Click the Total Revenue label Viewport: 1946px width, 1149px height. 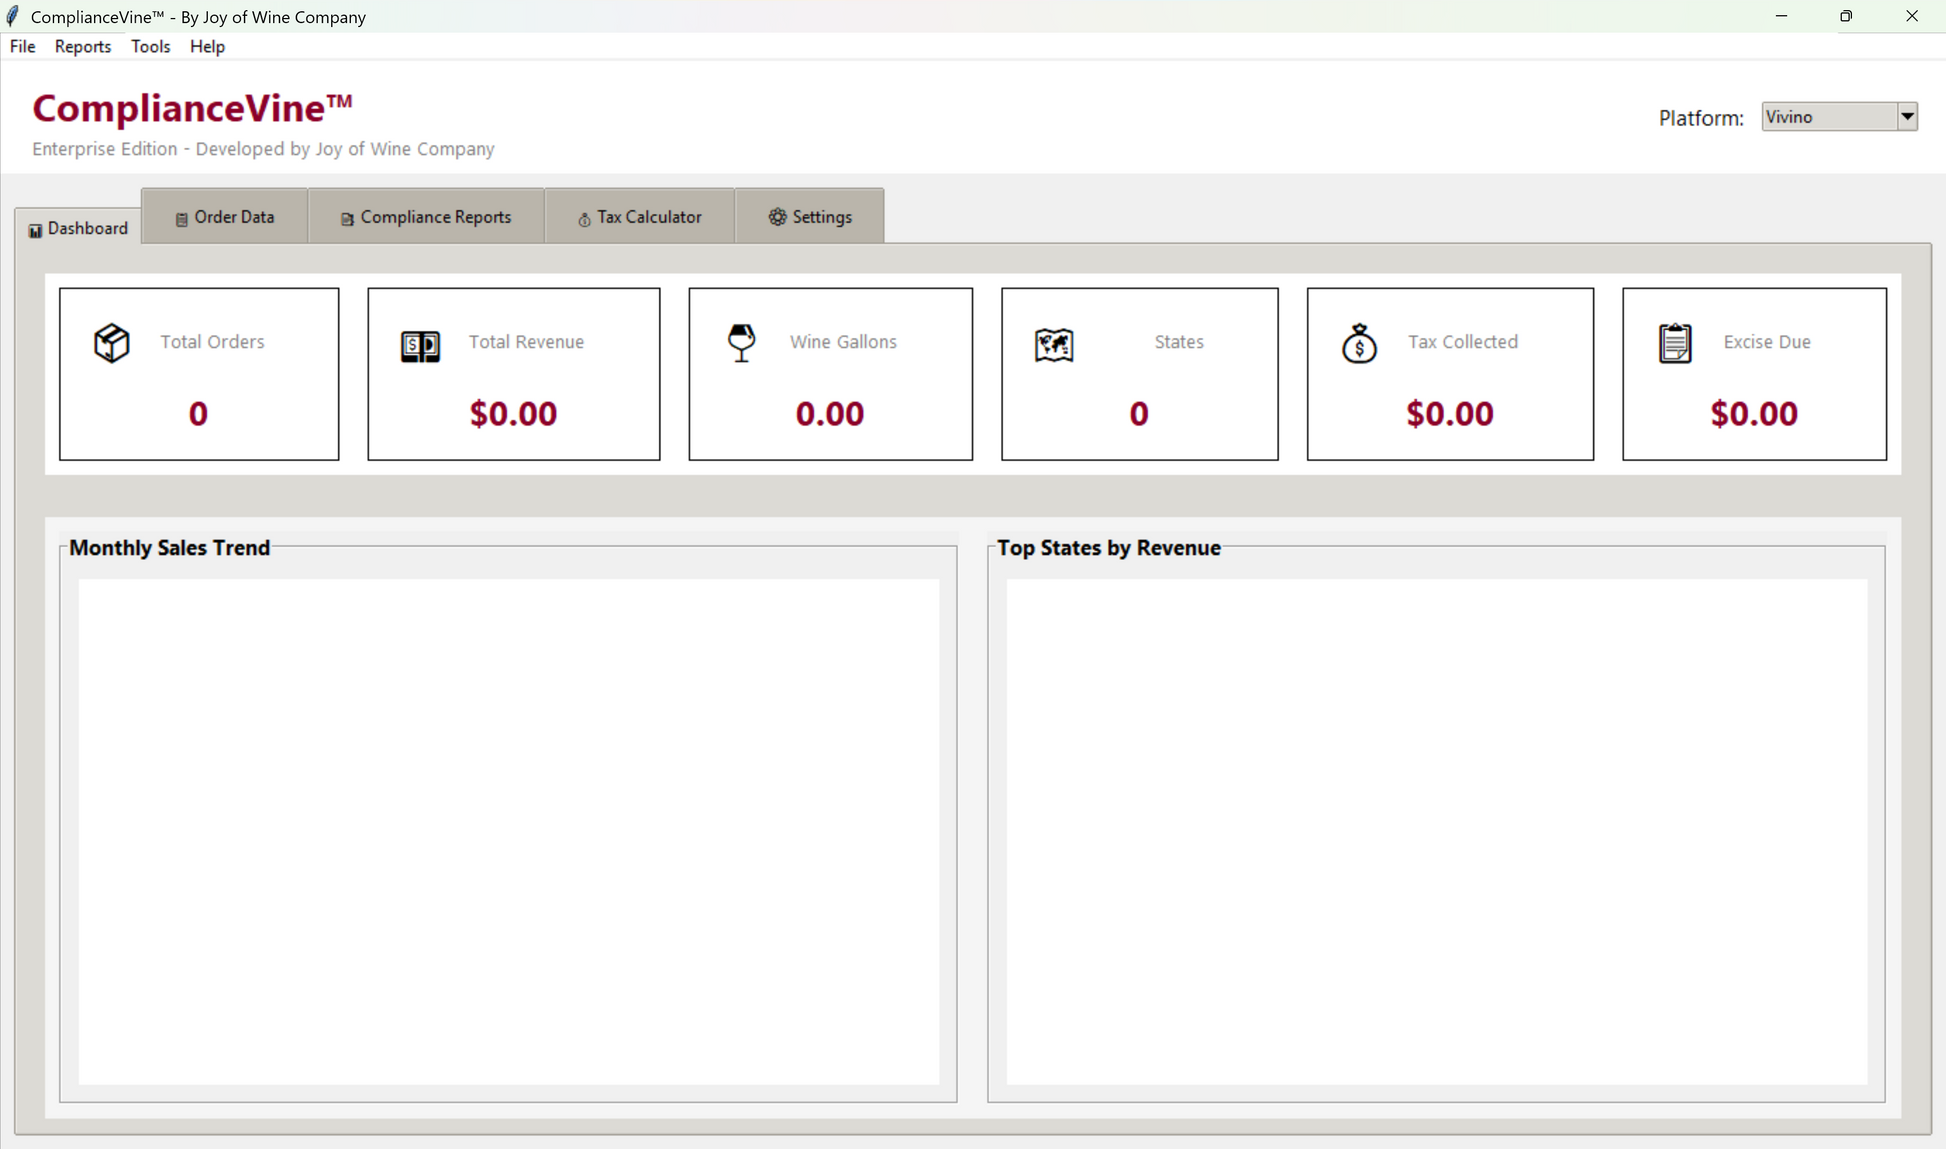coord(526,342)
